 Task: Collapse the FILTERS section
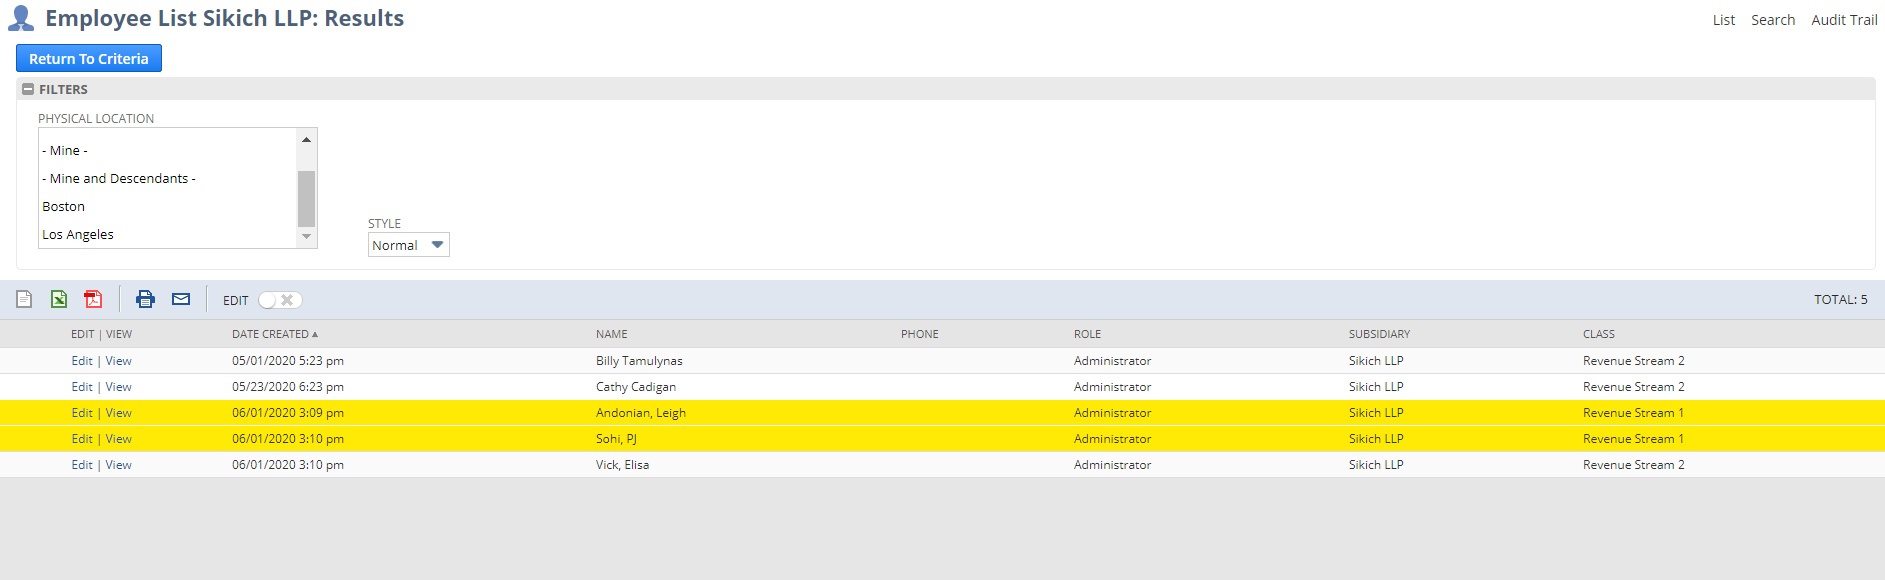tap(28, 89)
